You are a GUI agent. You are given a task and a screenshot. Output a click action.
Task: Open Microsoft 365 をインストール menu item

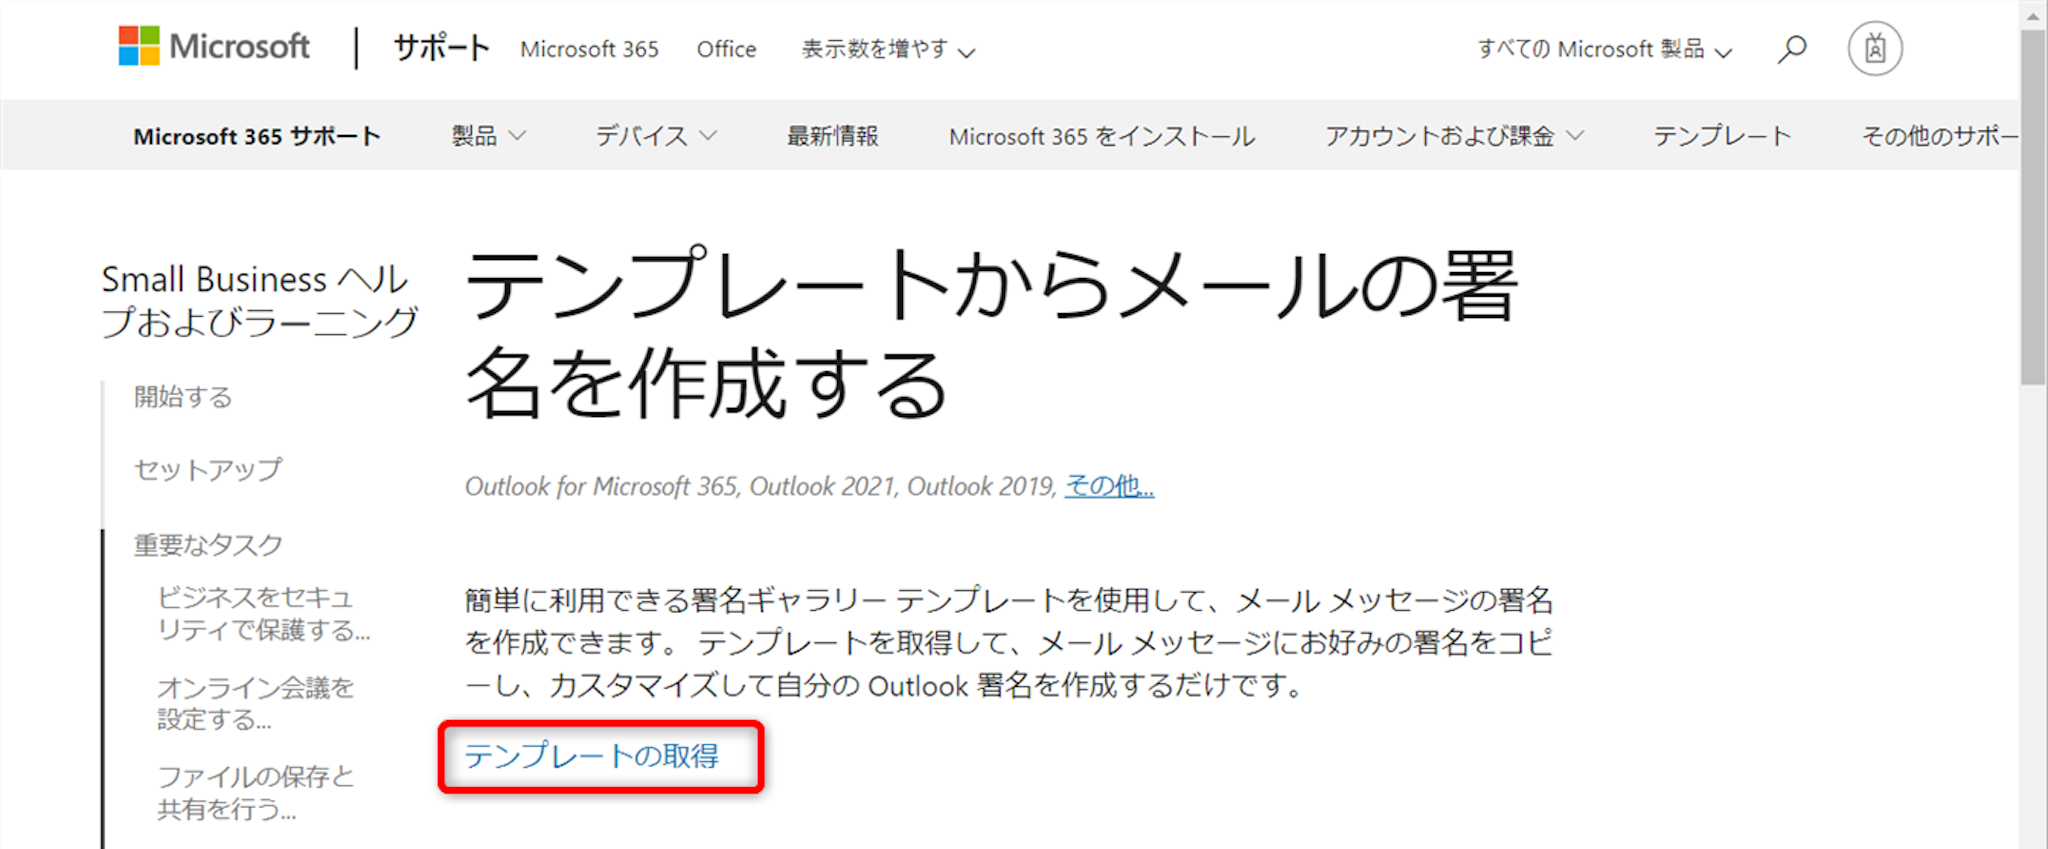1102,136
